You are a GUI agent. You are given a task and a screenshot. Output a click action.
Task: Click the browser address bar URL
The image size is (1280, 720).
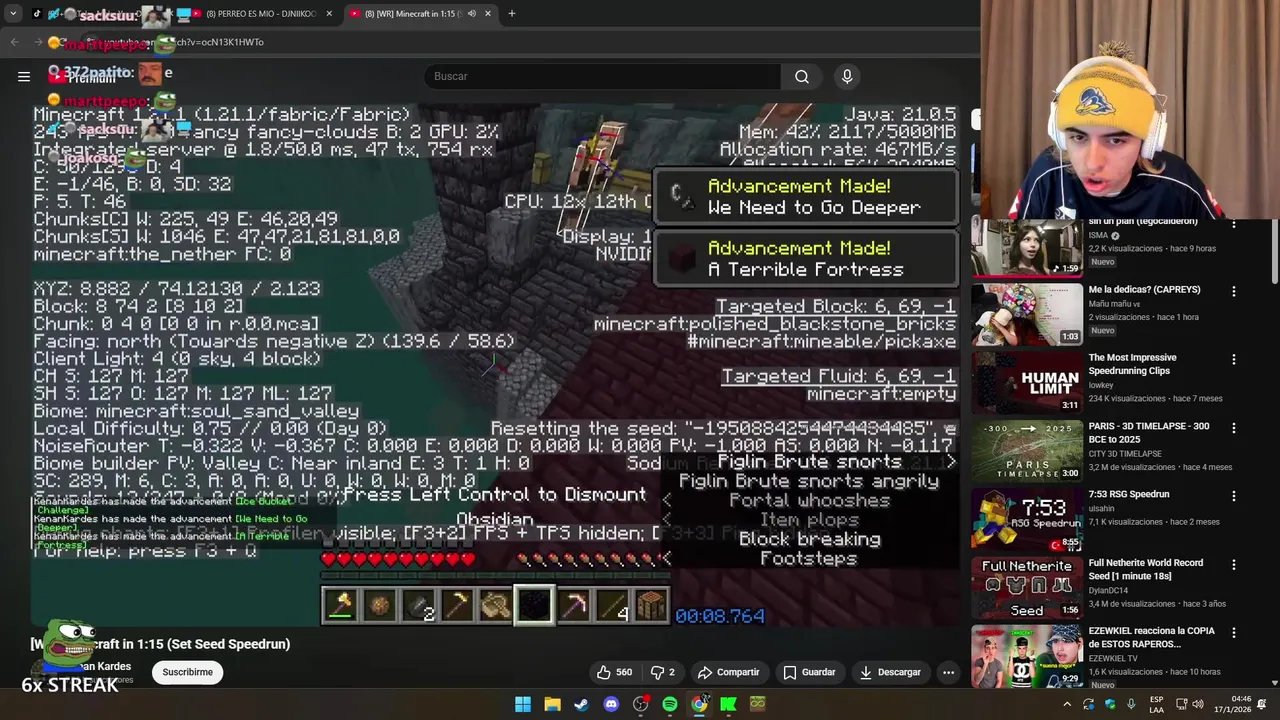[x=500, y=42]
